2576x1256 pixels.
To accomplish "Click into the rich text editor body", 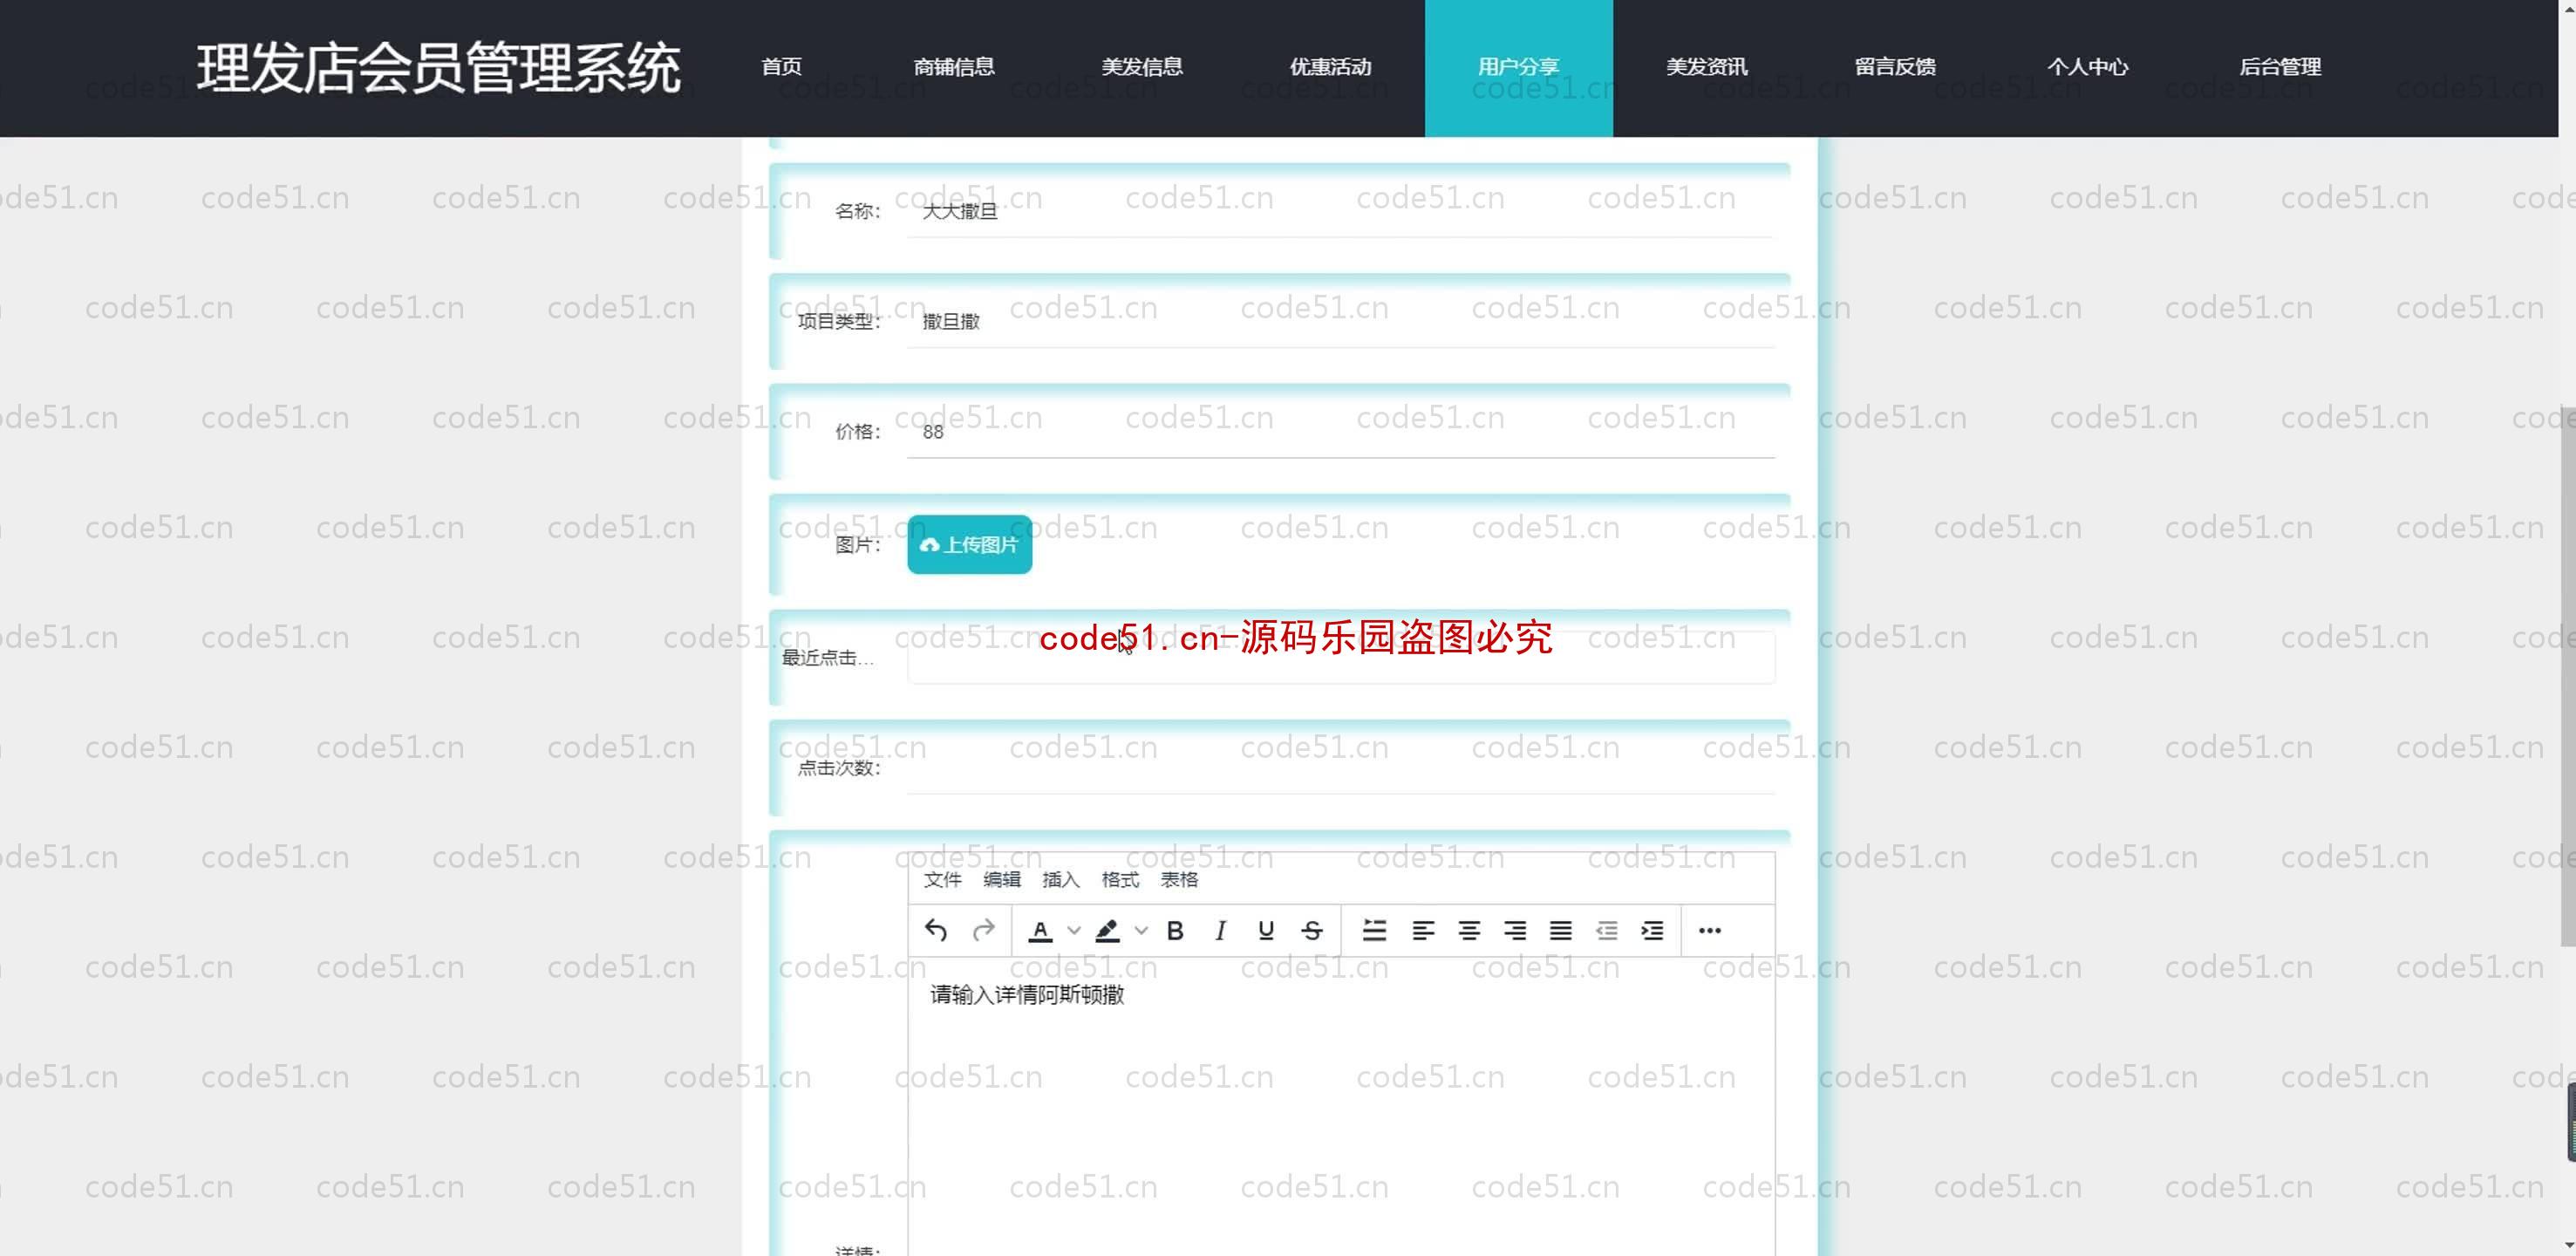I will [x=1341, y=1107].
